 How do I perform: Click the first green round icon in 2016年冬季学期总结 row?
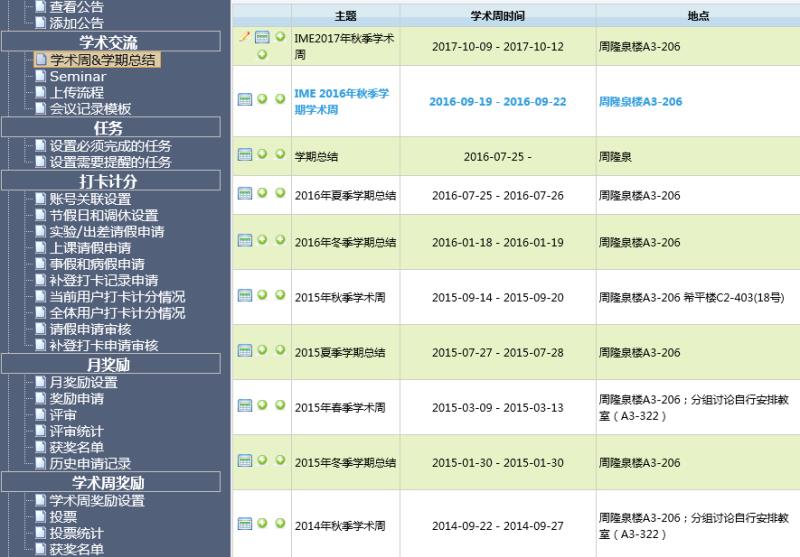(262, 240)
